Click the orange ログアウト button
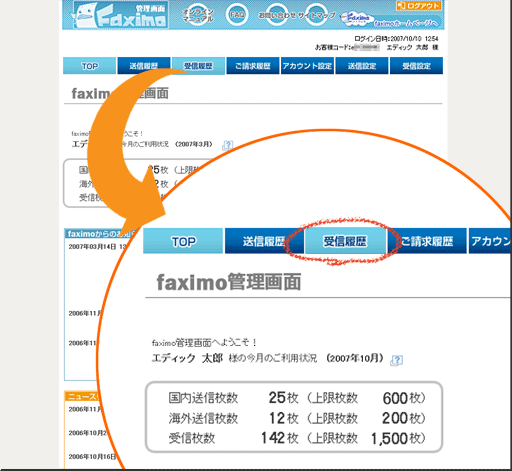512x471 pixels. point(419,5)
